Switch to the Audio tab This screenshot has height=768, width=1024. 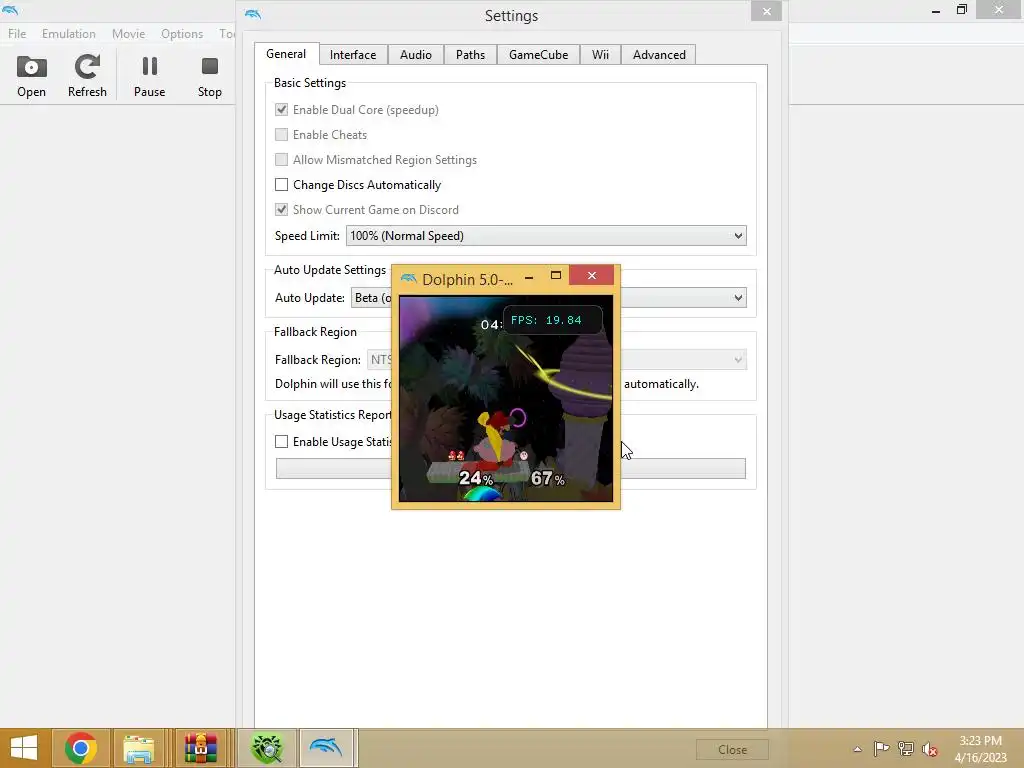[x=416, y=55]
